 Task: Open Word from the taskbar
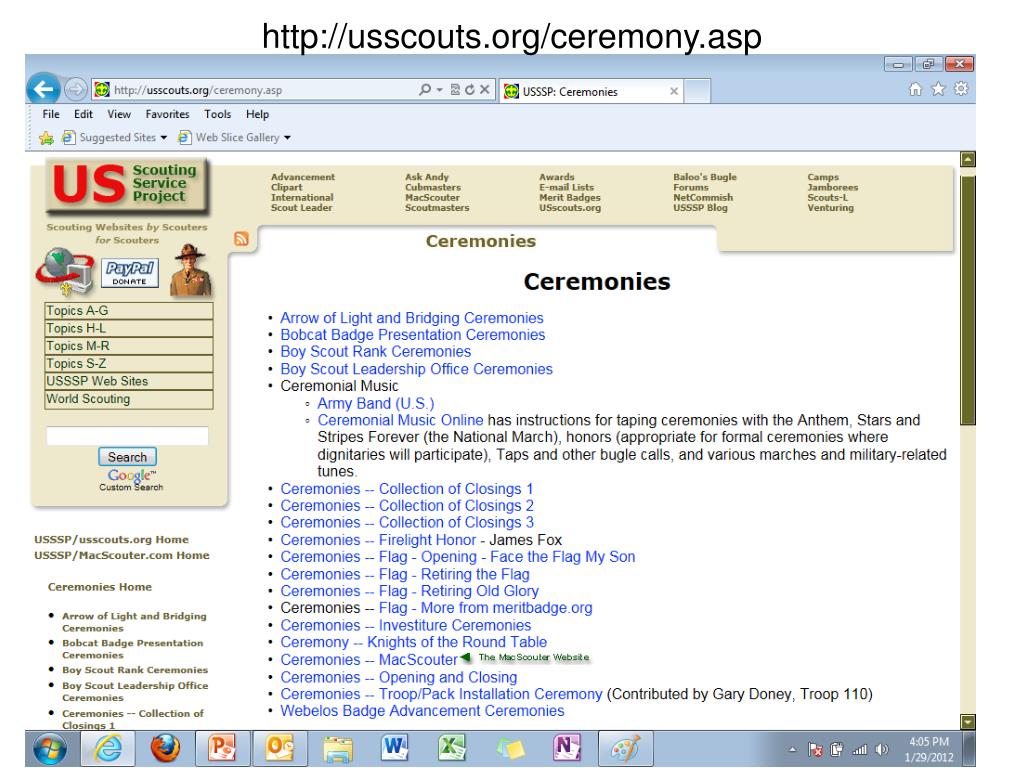point(394,748)
